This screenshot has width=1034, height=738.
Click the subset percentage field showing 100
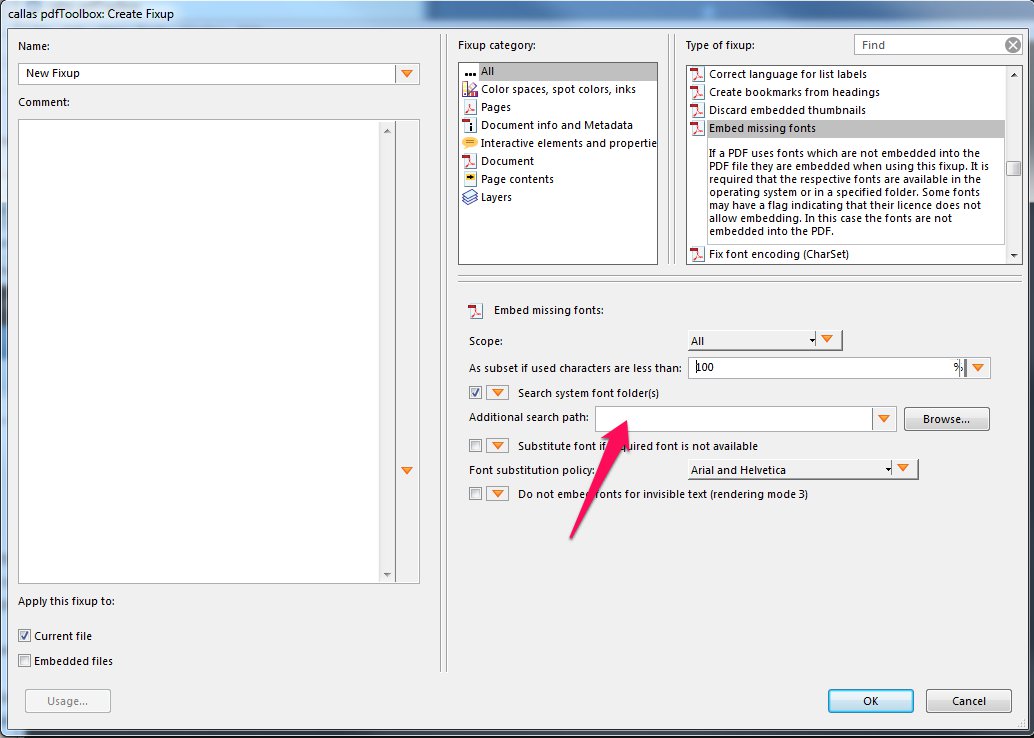click(826, 367)
